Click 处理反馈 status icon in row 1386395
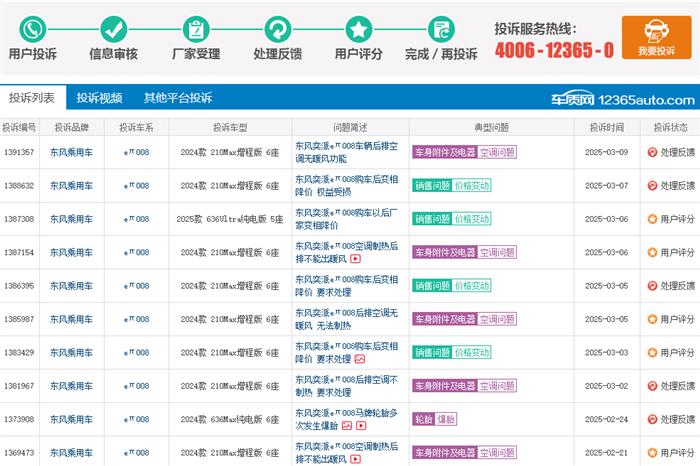Image resolution: width=700 pixels, height=466 pixels. [652, 286]
